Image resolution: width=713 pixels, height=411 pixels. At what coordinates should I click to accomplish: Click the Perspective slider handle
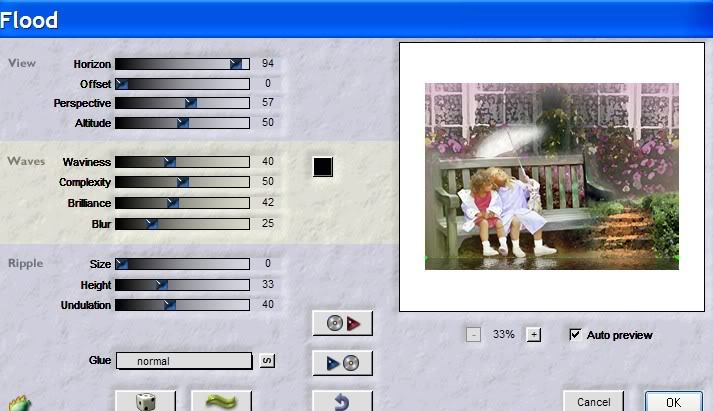(191, 103)
